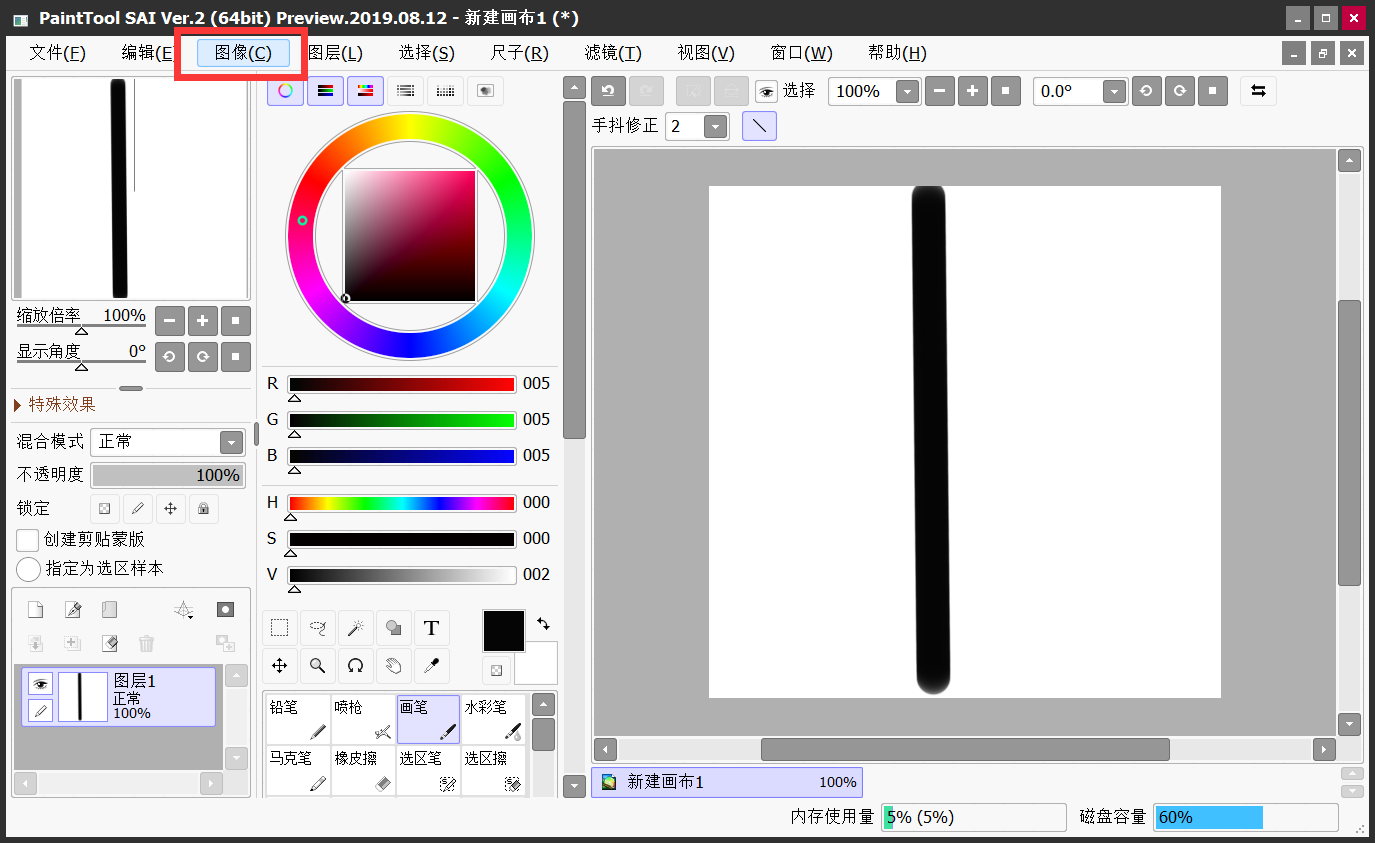Select the rectangular selection tool
The height and width of the screenshot is (843, 1375).
(280, 628)
